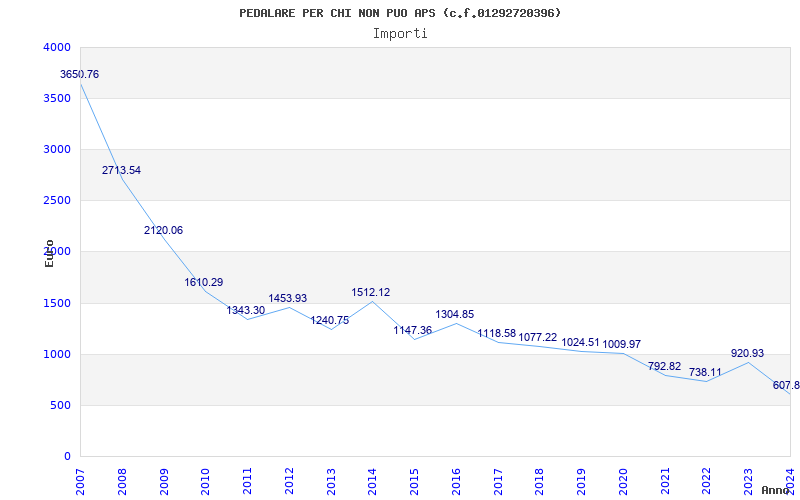This screenshot has width=800, height=500.
Task: Click the 2014 year axis label
Action: click(373, 480)
